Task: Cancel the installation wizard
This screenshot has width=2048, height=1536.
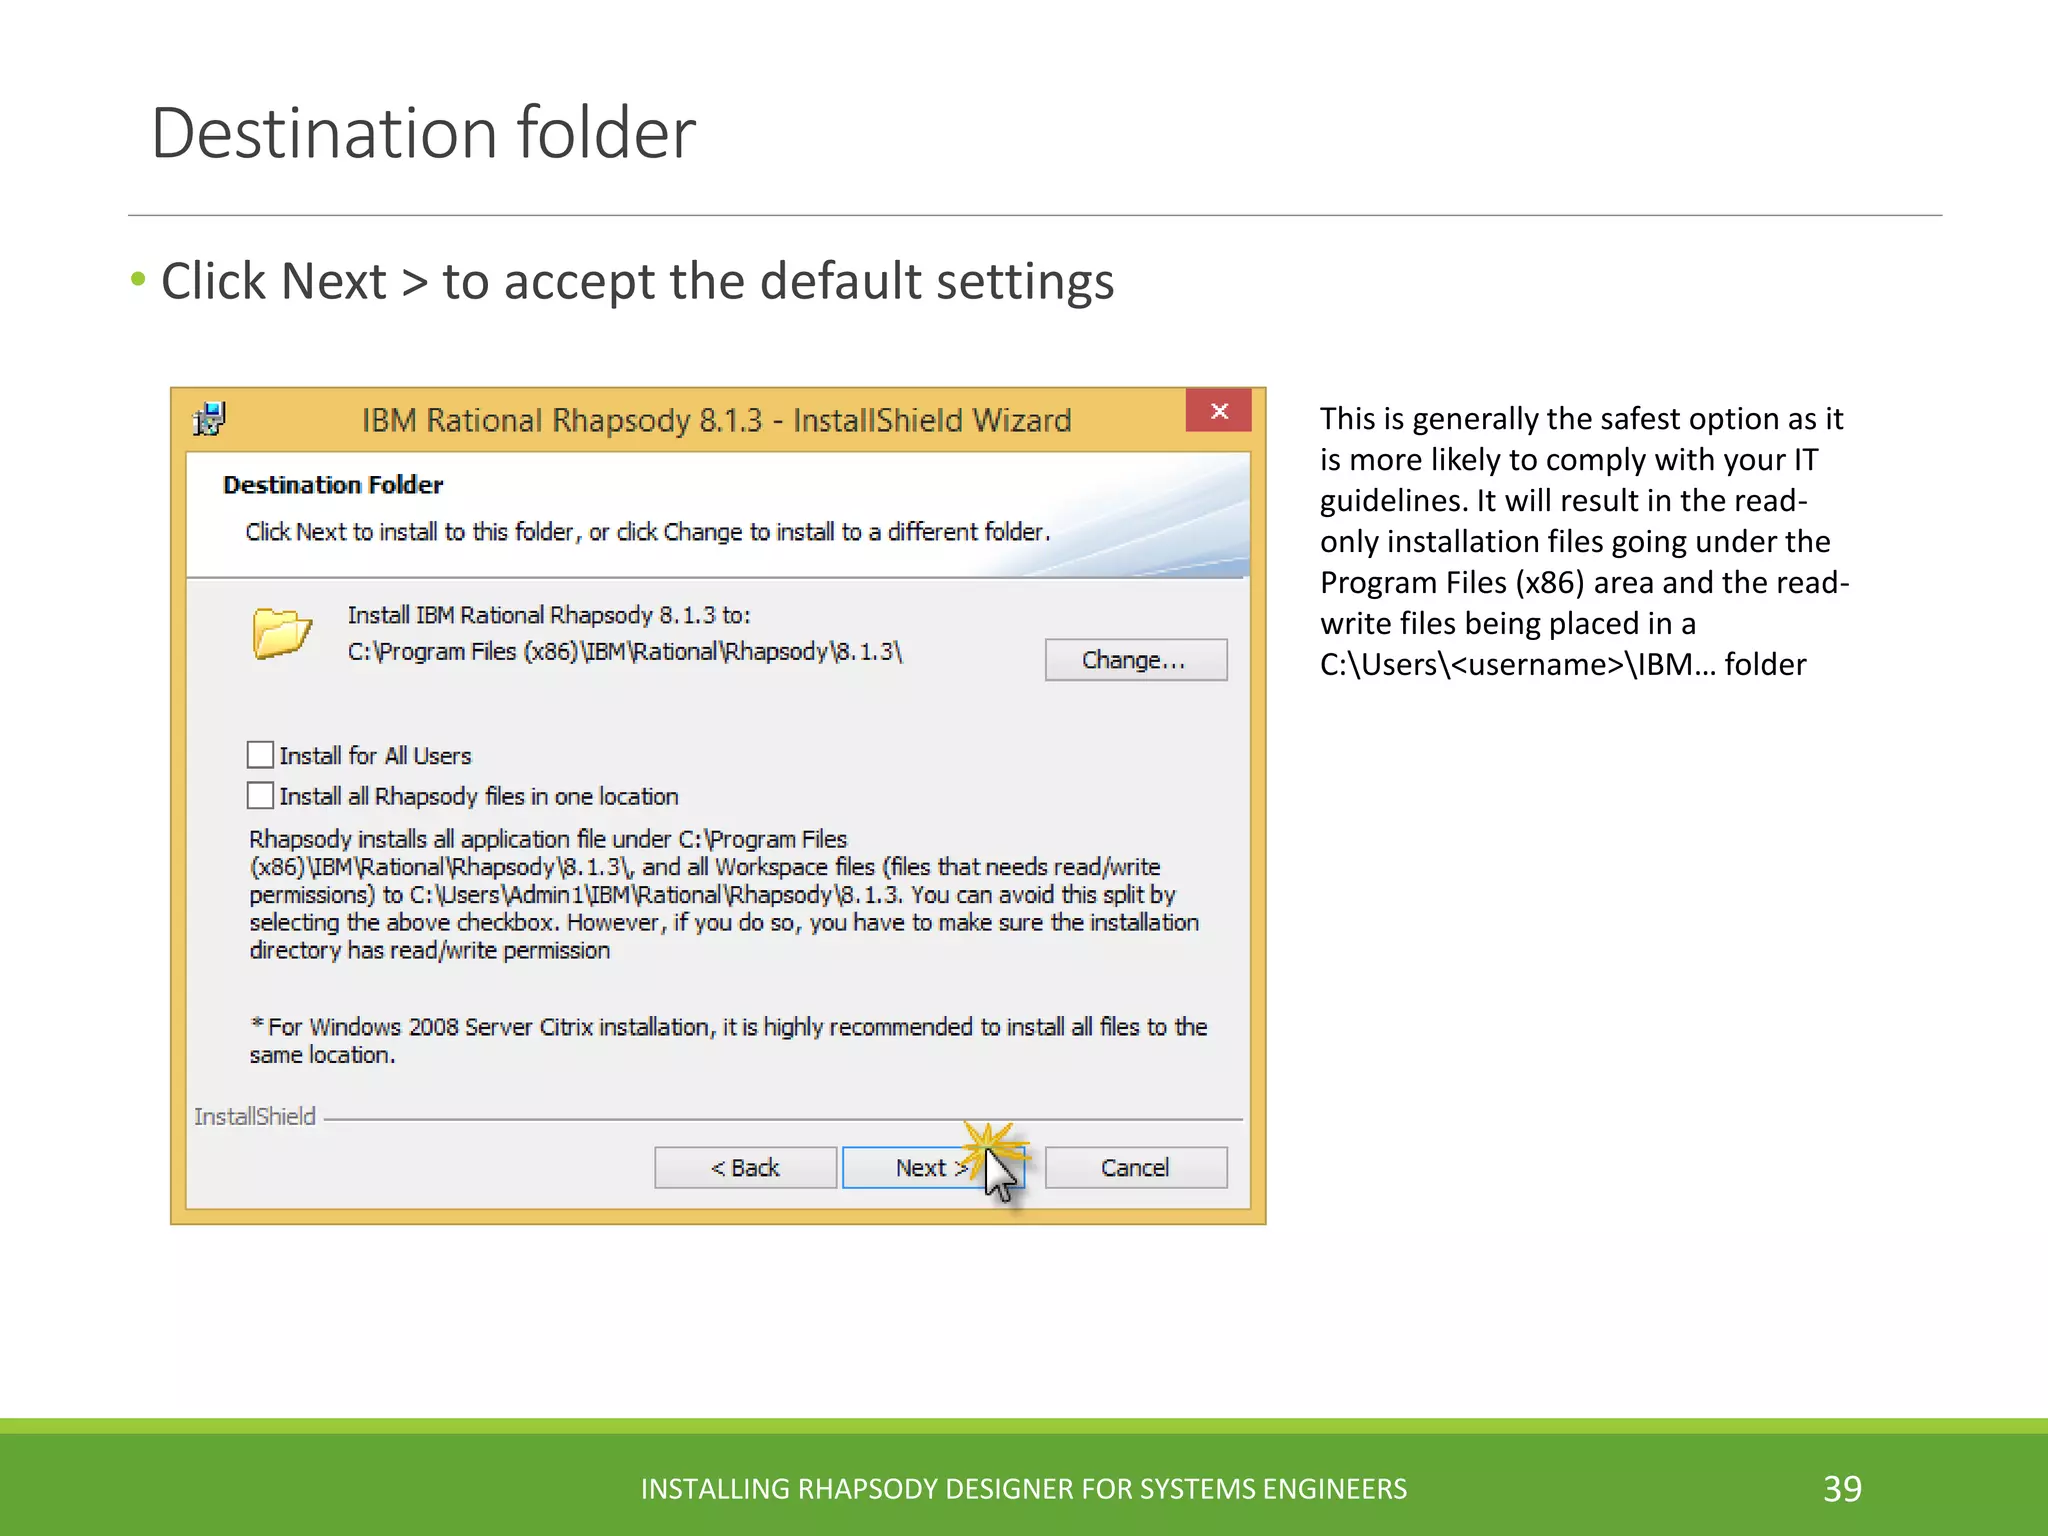Action: [1136, 1168]
